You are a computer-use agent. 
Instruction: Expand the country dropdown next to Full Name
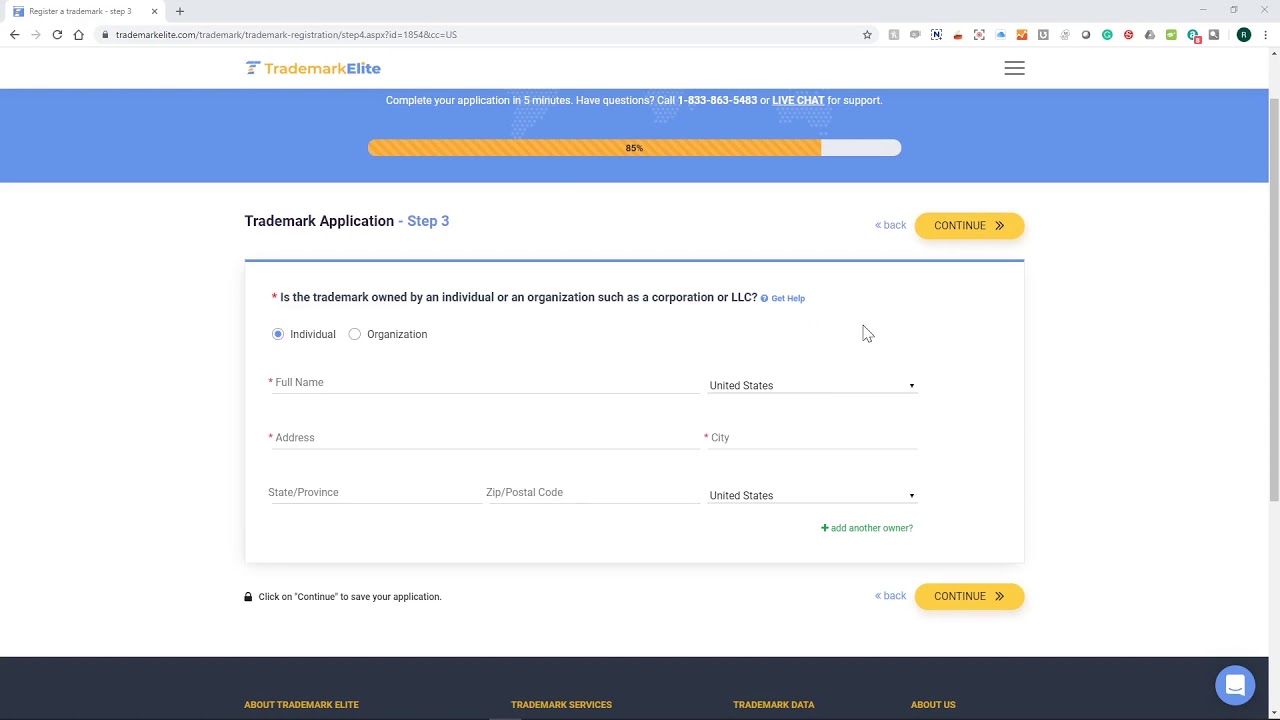(812, 385)
